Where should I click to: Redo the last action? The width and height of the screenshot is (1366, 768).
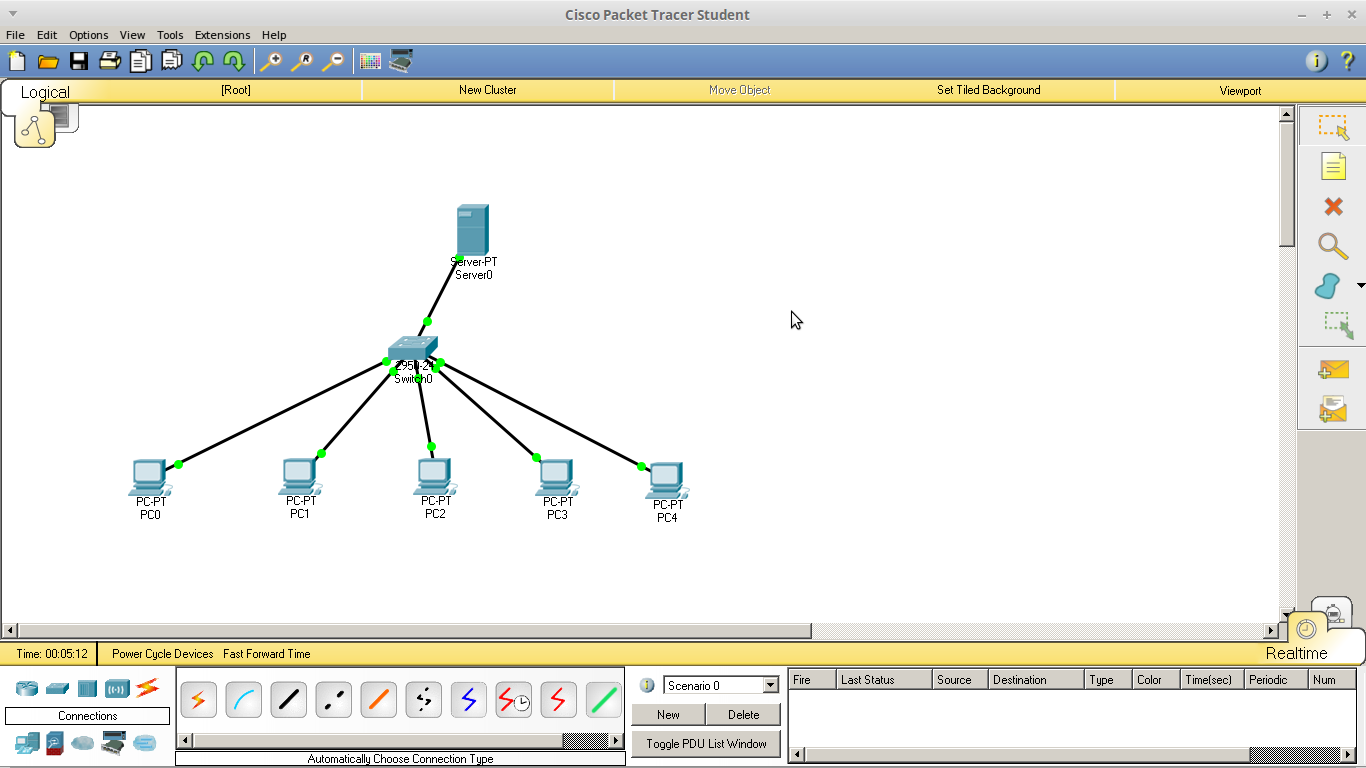[x=234, y=61]
